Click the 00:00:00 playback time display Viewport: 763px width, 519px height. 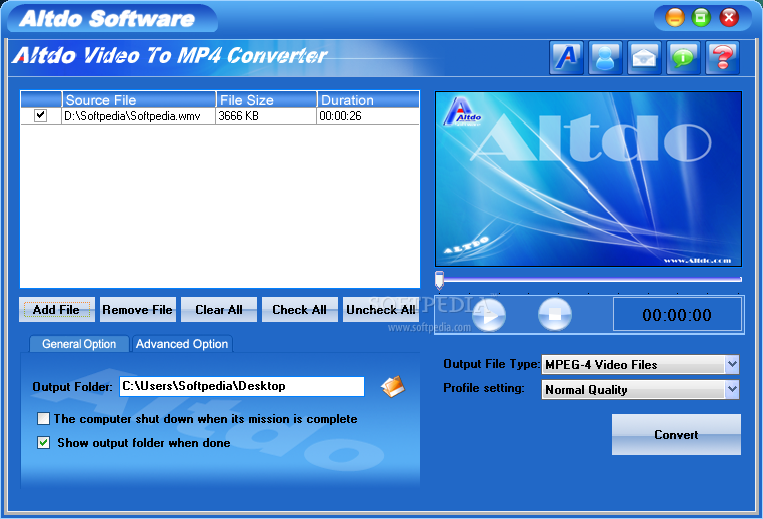(x=677, y=315)
